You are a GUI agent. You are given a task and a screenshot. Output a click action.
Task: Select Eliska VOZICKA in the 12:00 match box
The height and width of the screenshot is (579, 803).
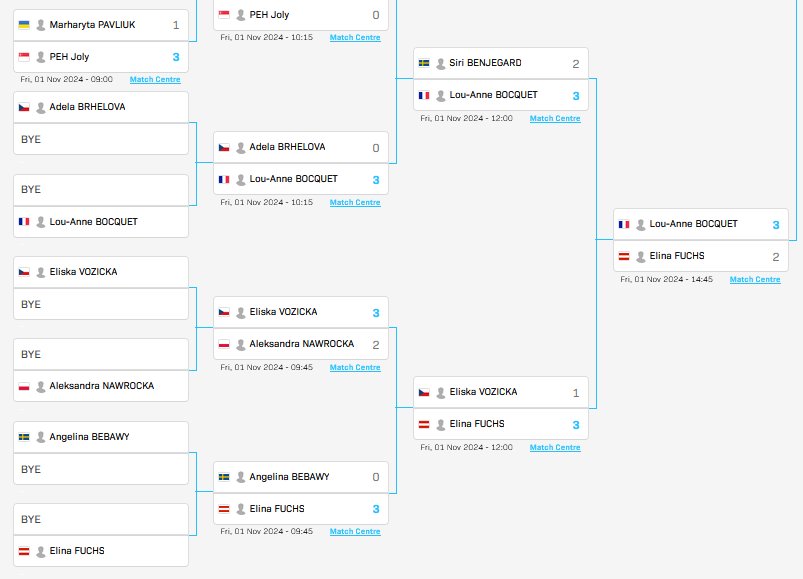[501, 392]
